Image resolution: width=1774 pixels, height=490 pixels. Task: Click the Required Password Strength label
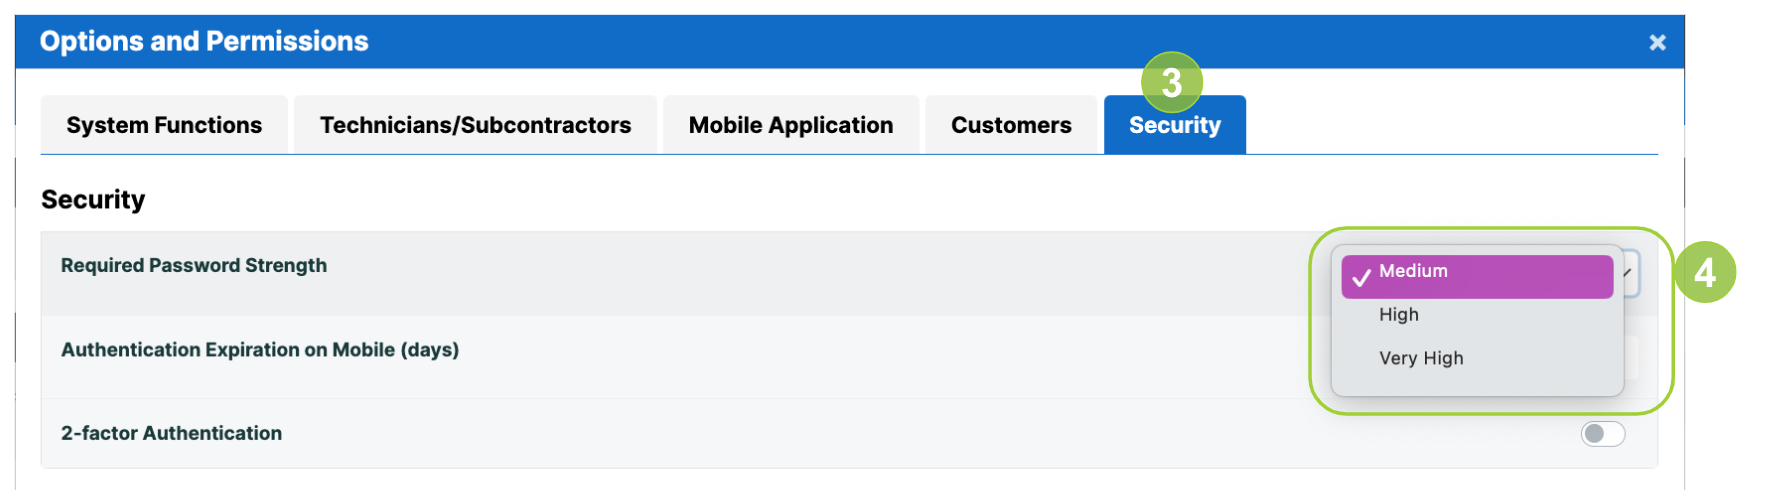click(x=194, y=265)
